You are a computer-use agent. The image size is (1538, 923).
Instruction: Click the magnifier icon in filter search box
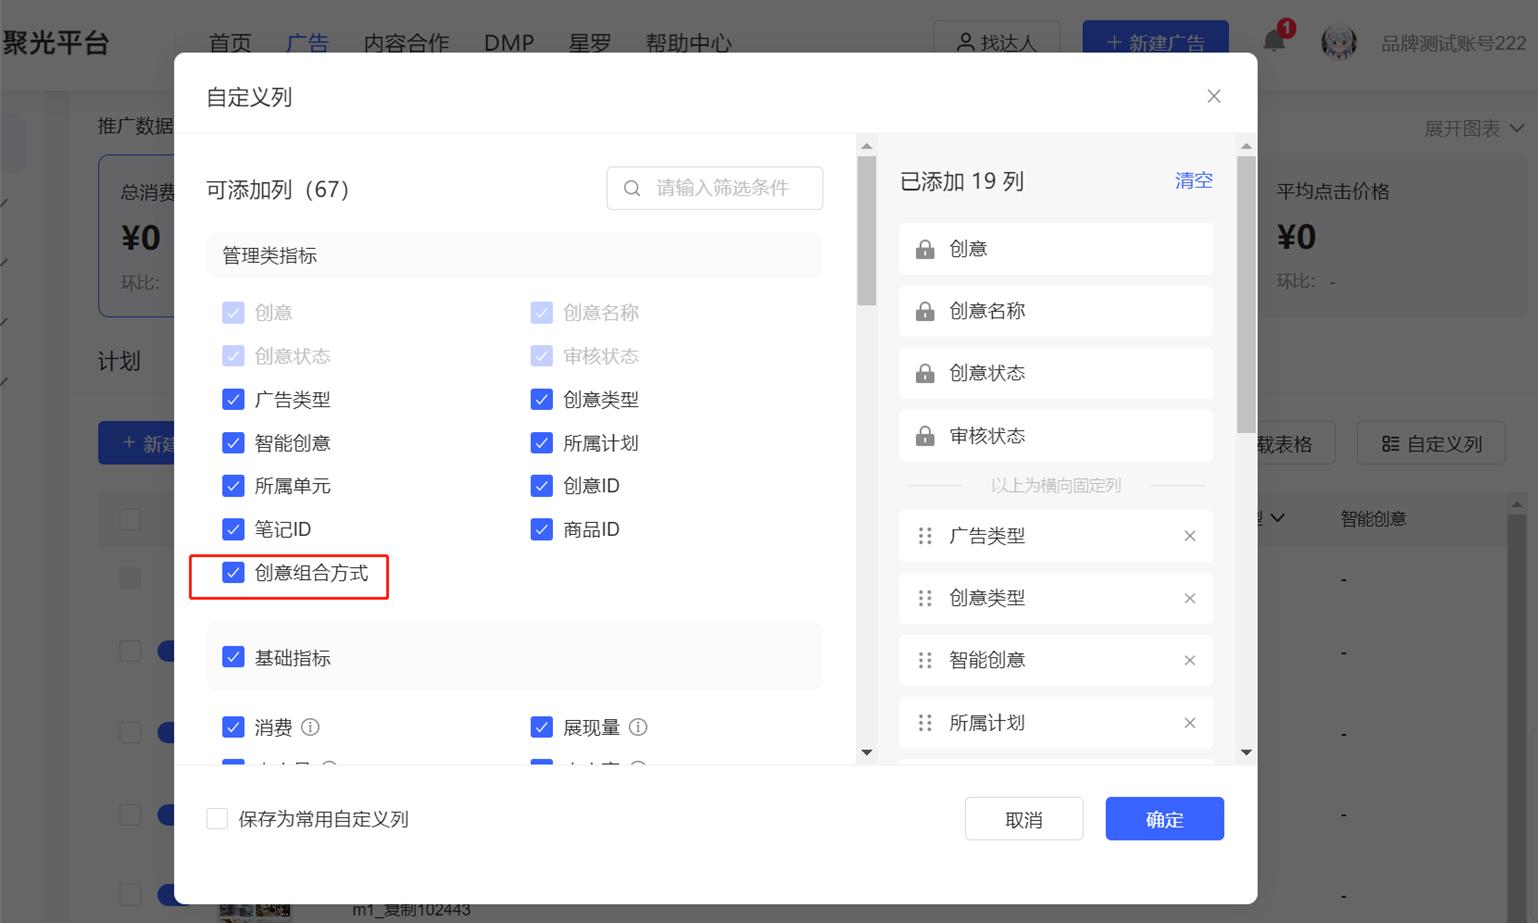(x=632, y=188)
